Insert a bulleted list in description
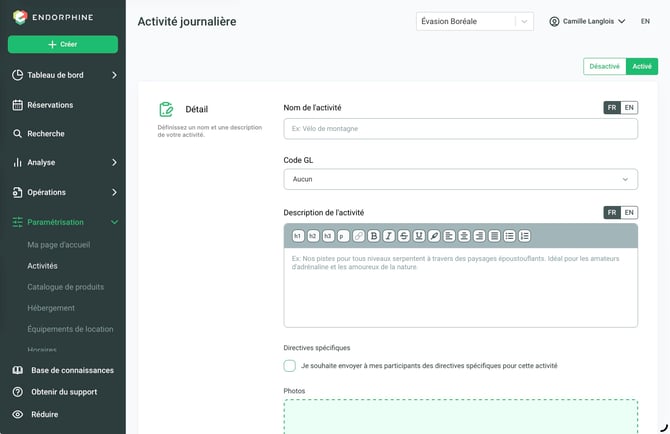 509,236
